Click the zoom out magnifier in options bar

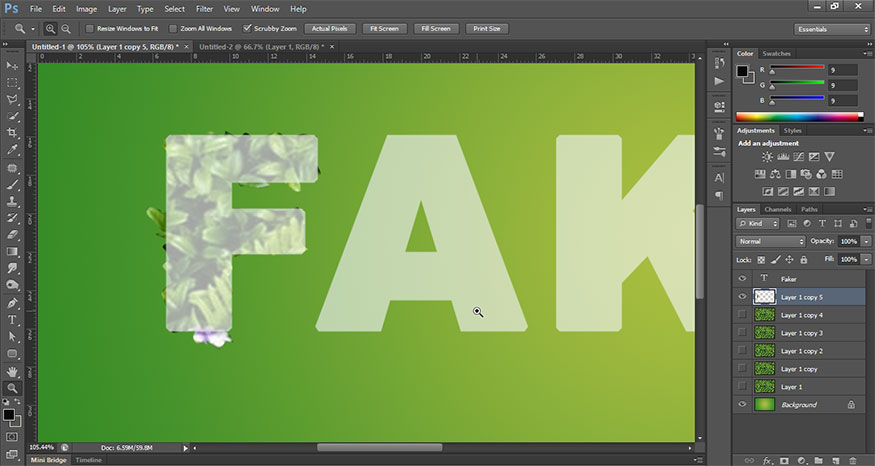(65, 29)
